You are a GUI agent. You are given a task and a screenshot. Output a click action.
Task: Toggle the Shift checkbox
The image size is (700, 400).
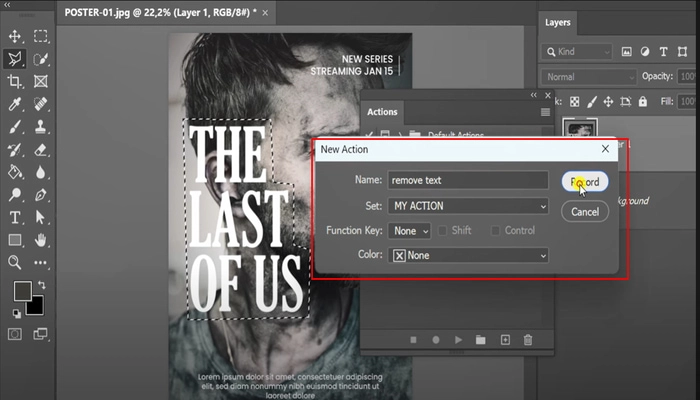442,230
